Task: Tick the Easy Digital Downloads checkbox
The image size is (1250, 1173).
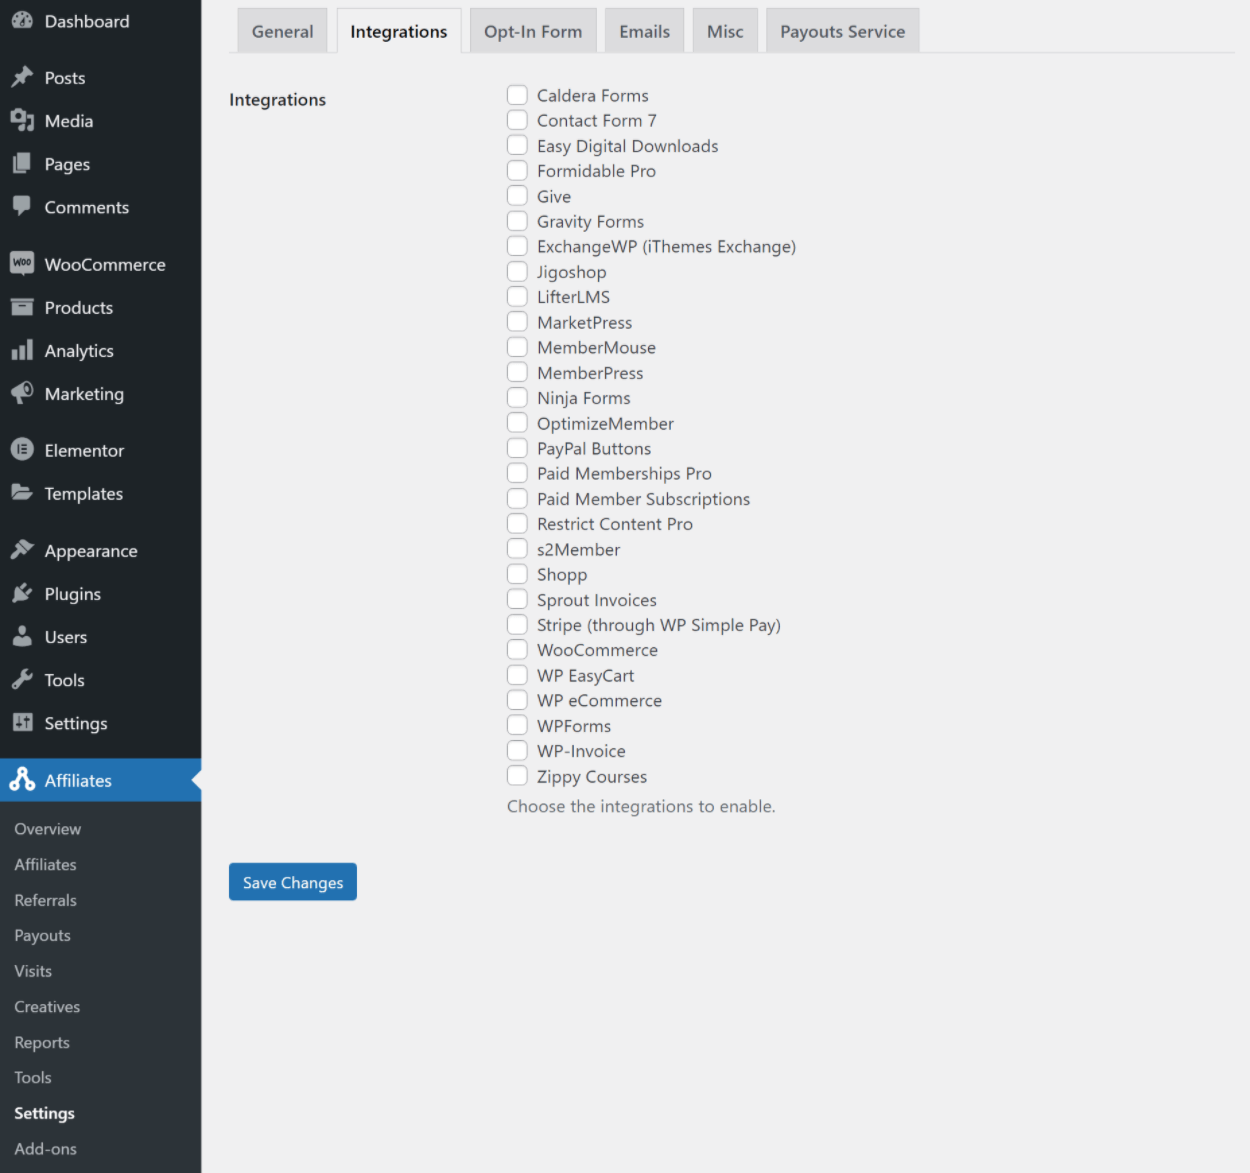Action: (517, 145)
